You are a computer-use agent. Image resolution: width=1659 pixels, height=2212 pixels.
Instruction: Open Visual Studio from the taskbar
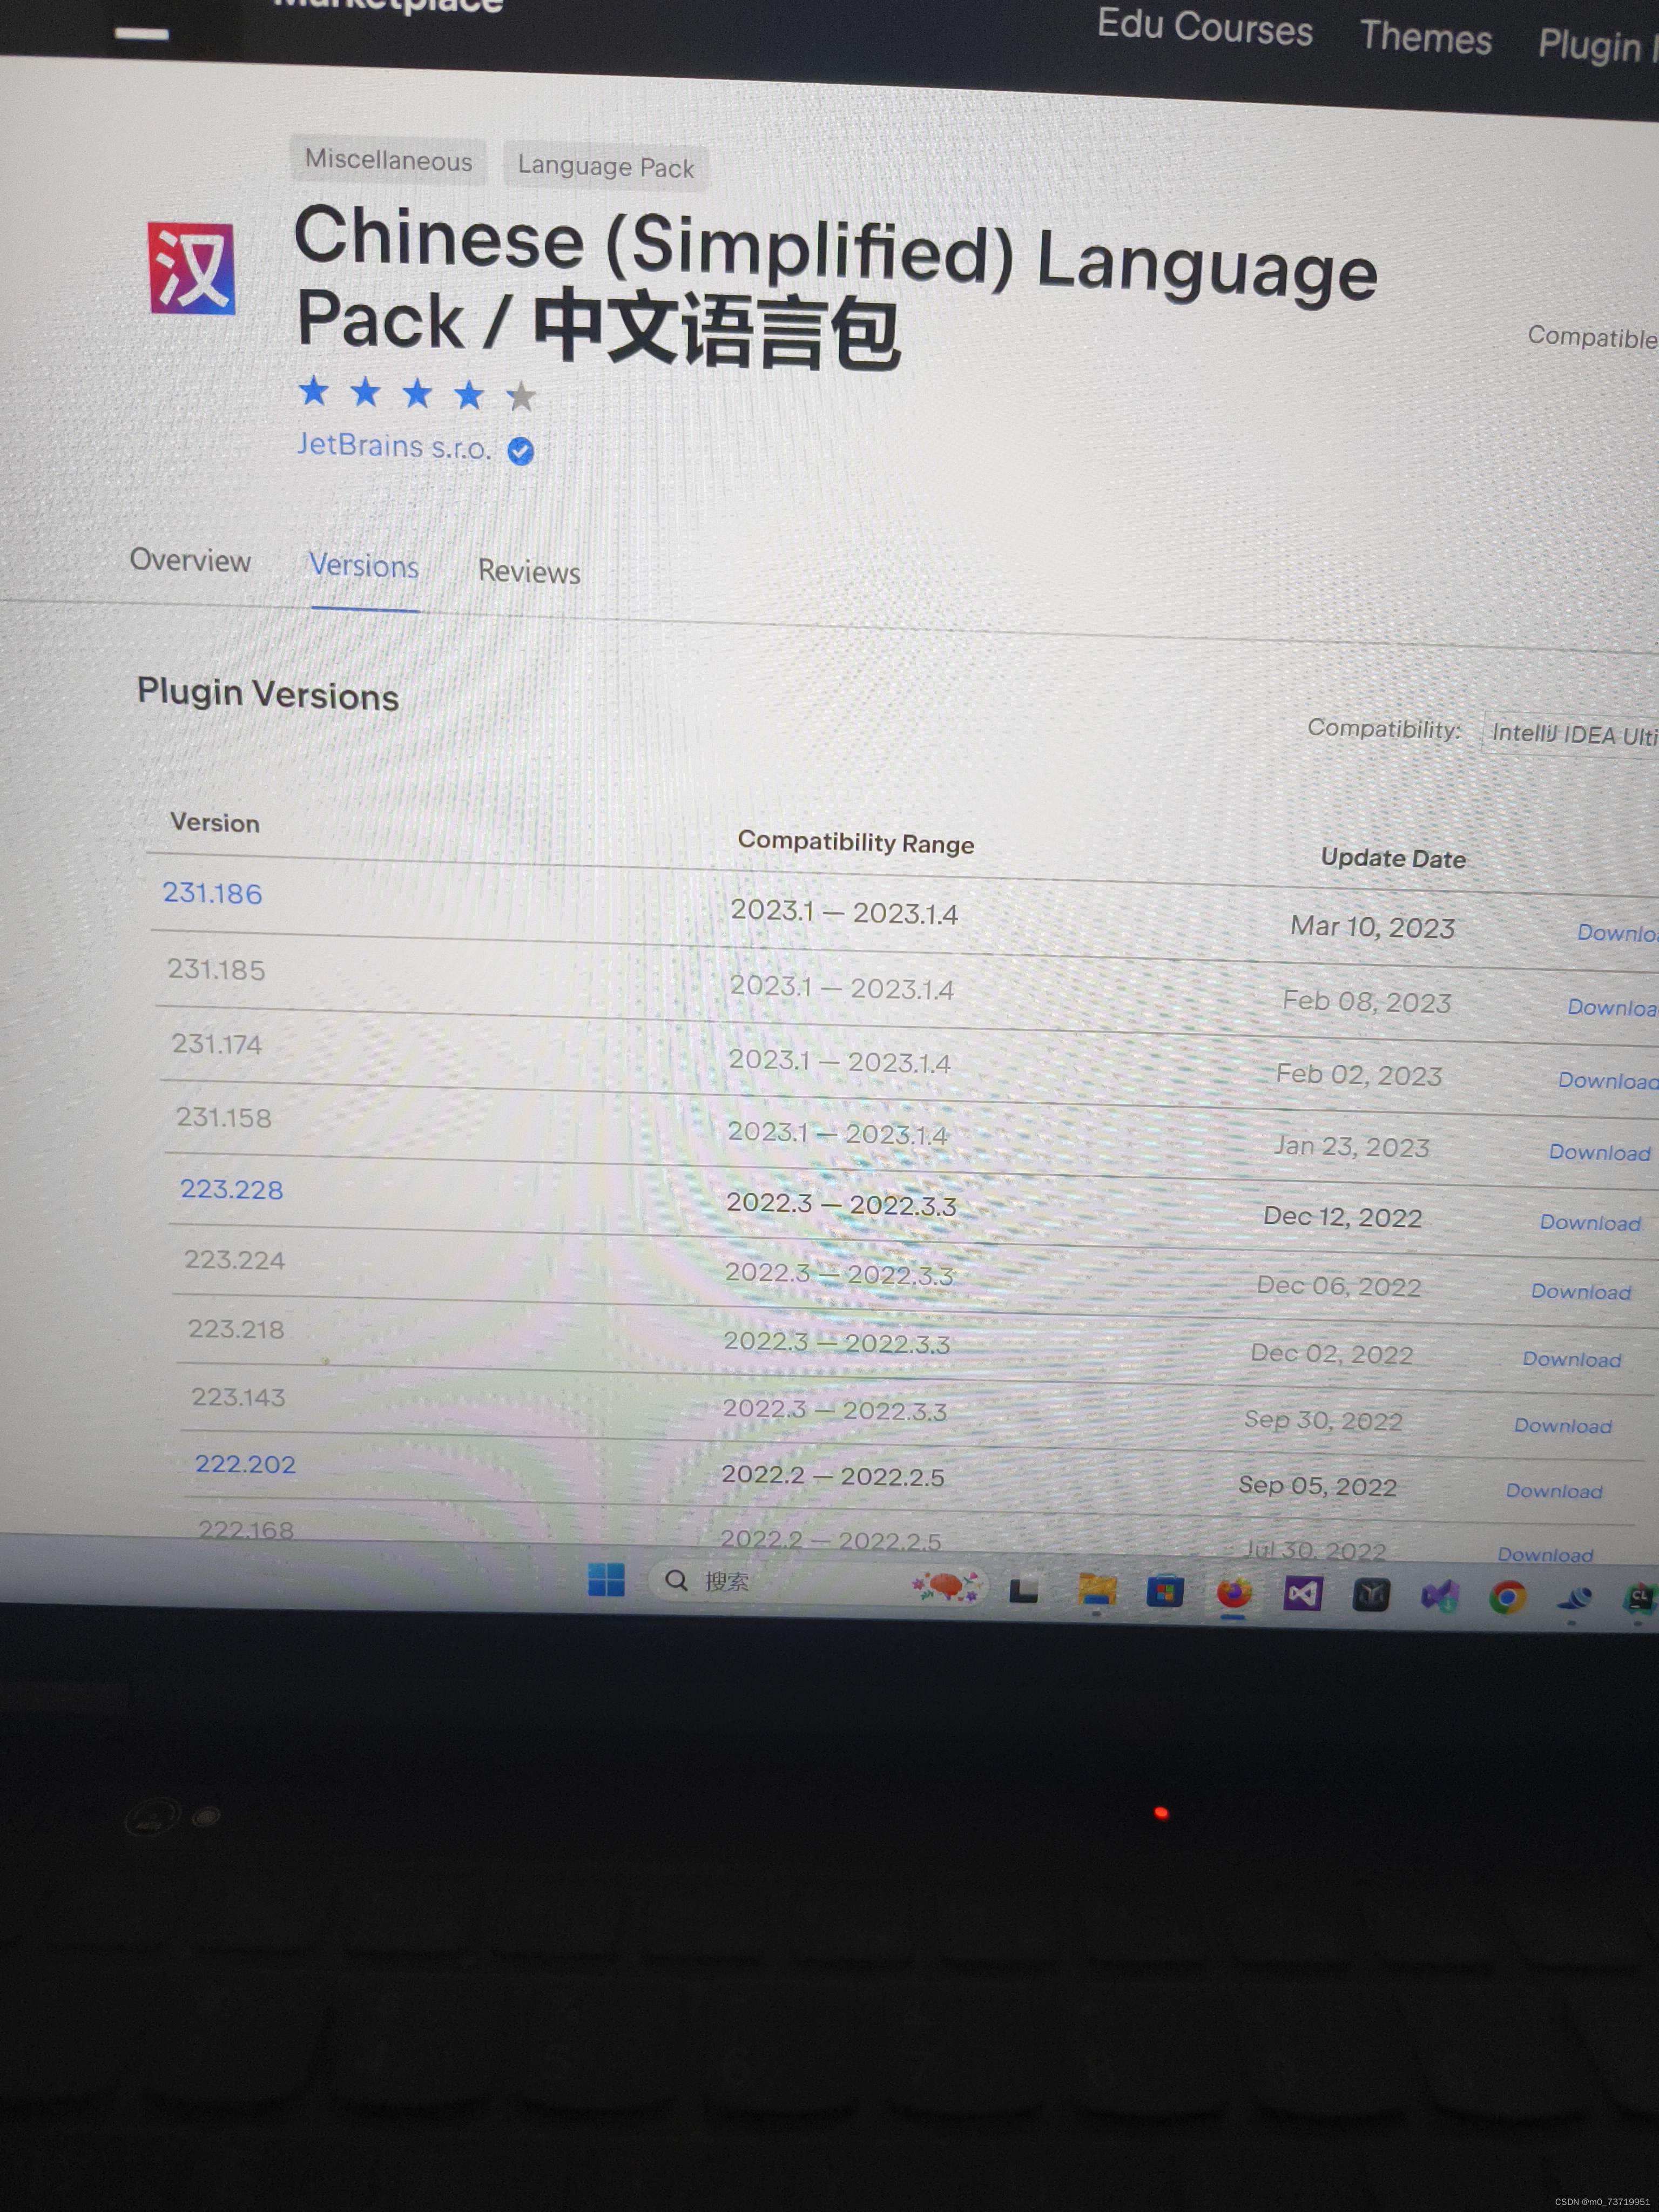tap(1302, 1593)
